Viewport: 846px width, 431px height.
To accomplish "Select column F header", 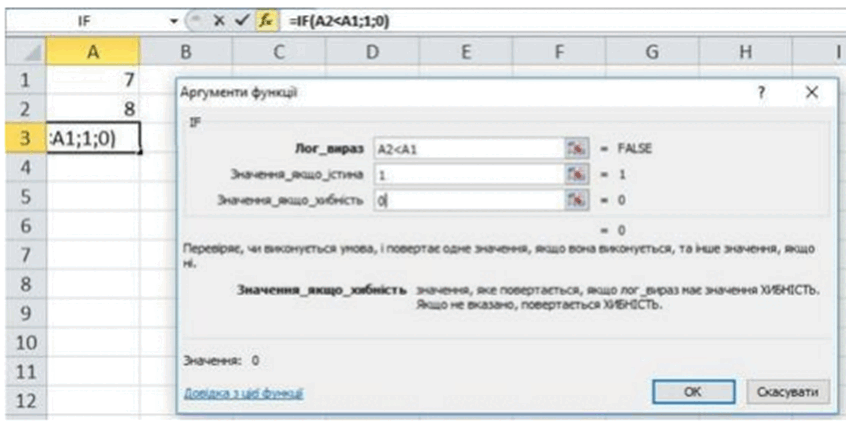I will click(559, 52).
